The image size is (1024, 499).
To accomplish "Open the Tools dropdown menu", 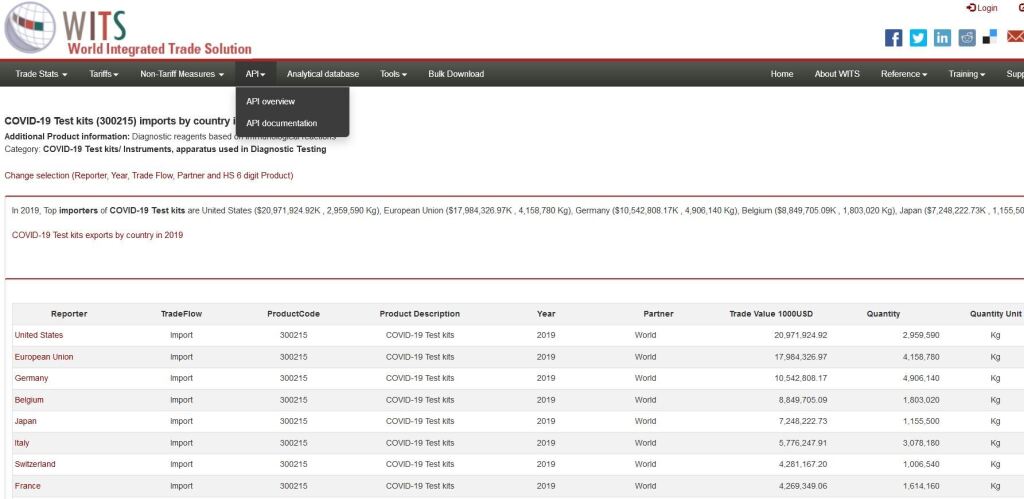I will 393,74.
